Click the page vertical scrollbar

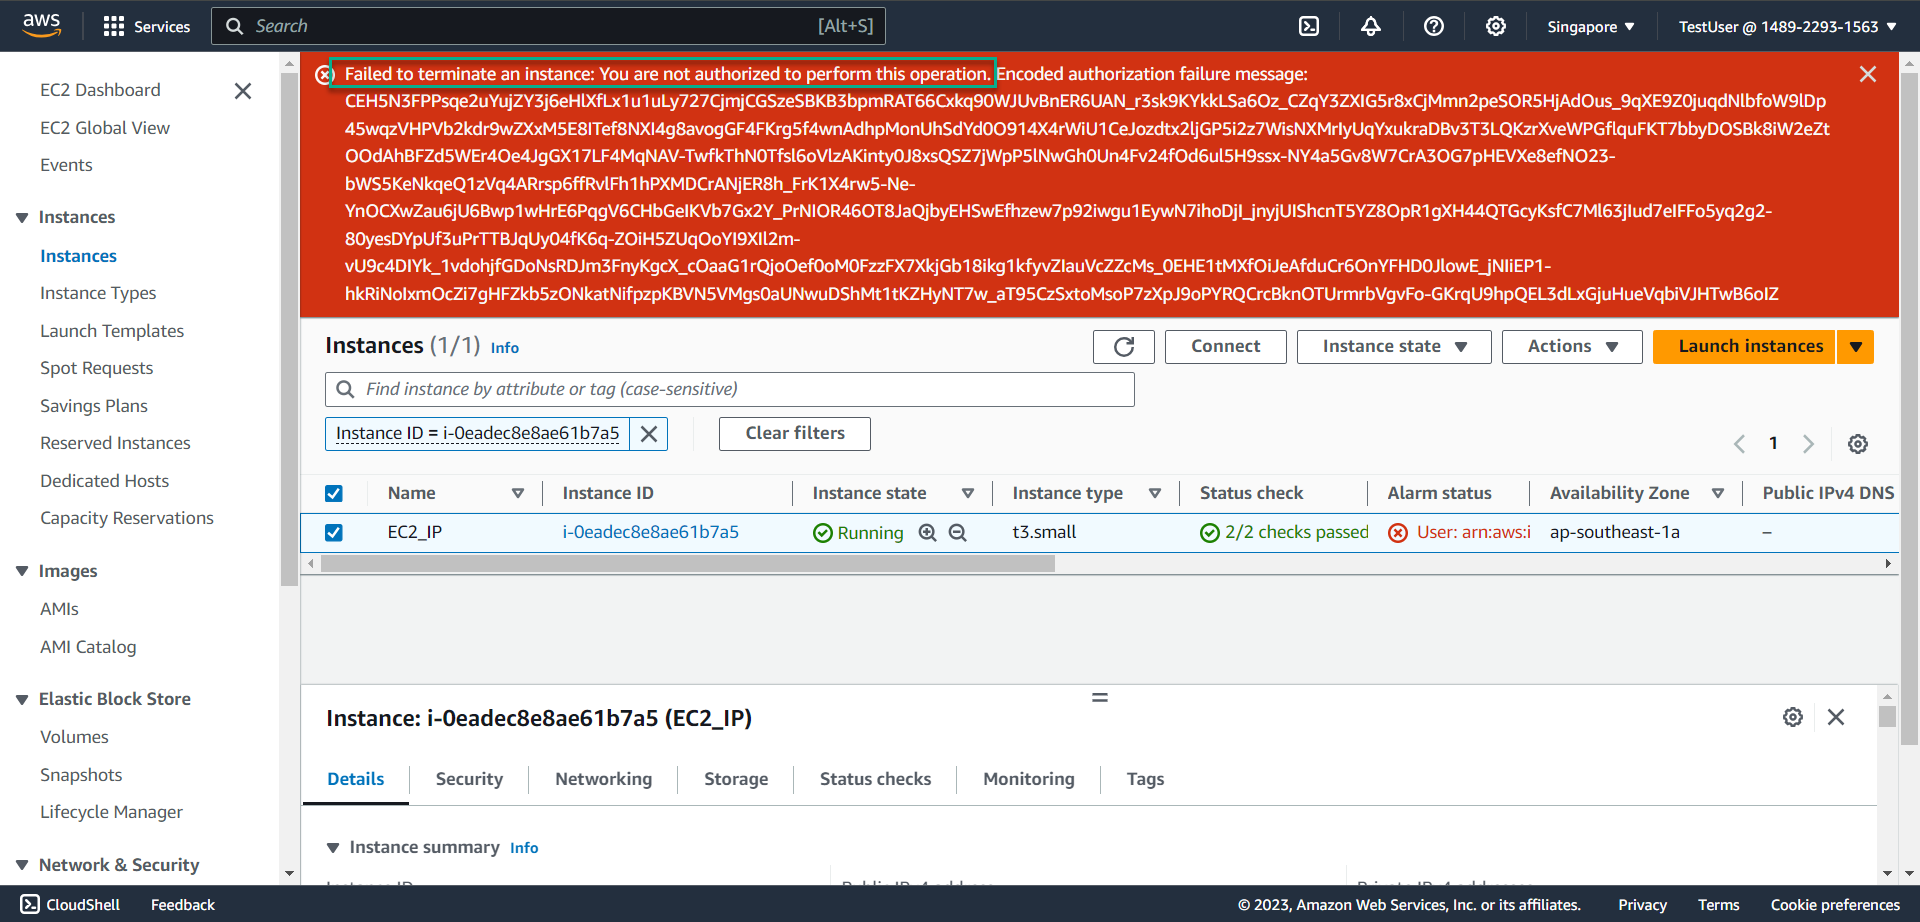pyautogui.click(x=1909, y=410)
